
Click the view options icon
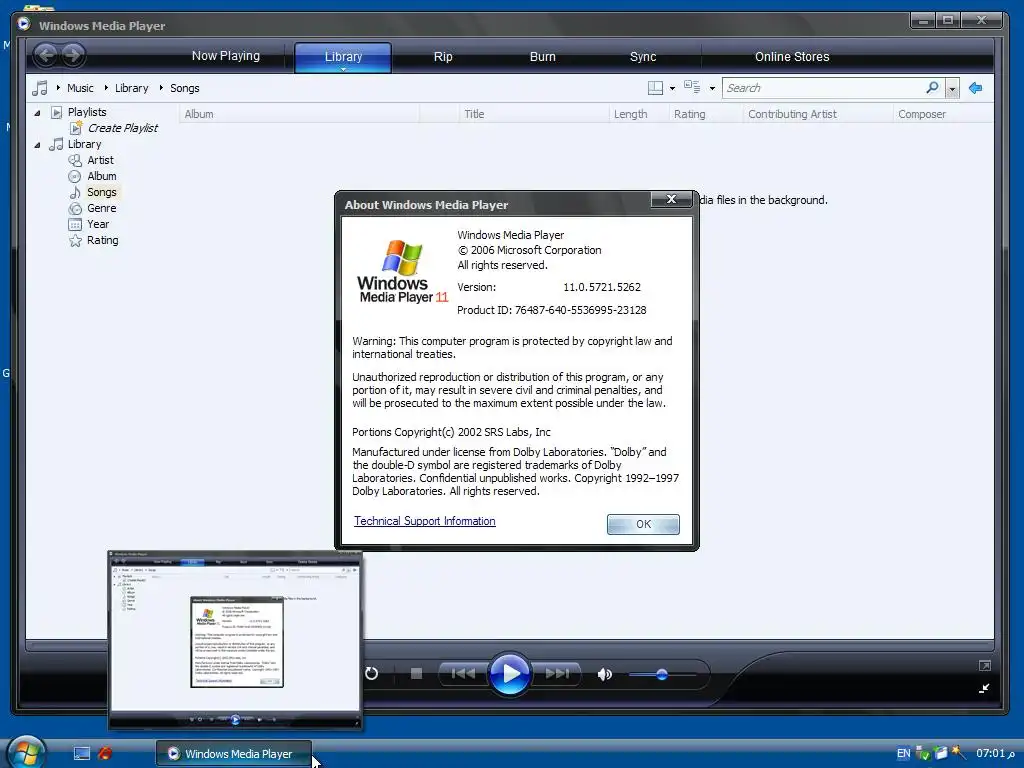692,87
